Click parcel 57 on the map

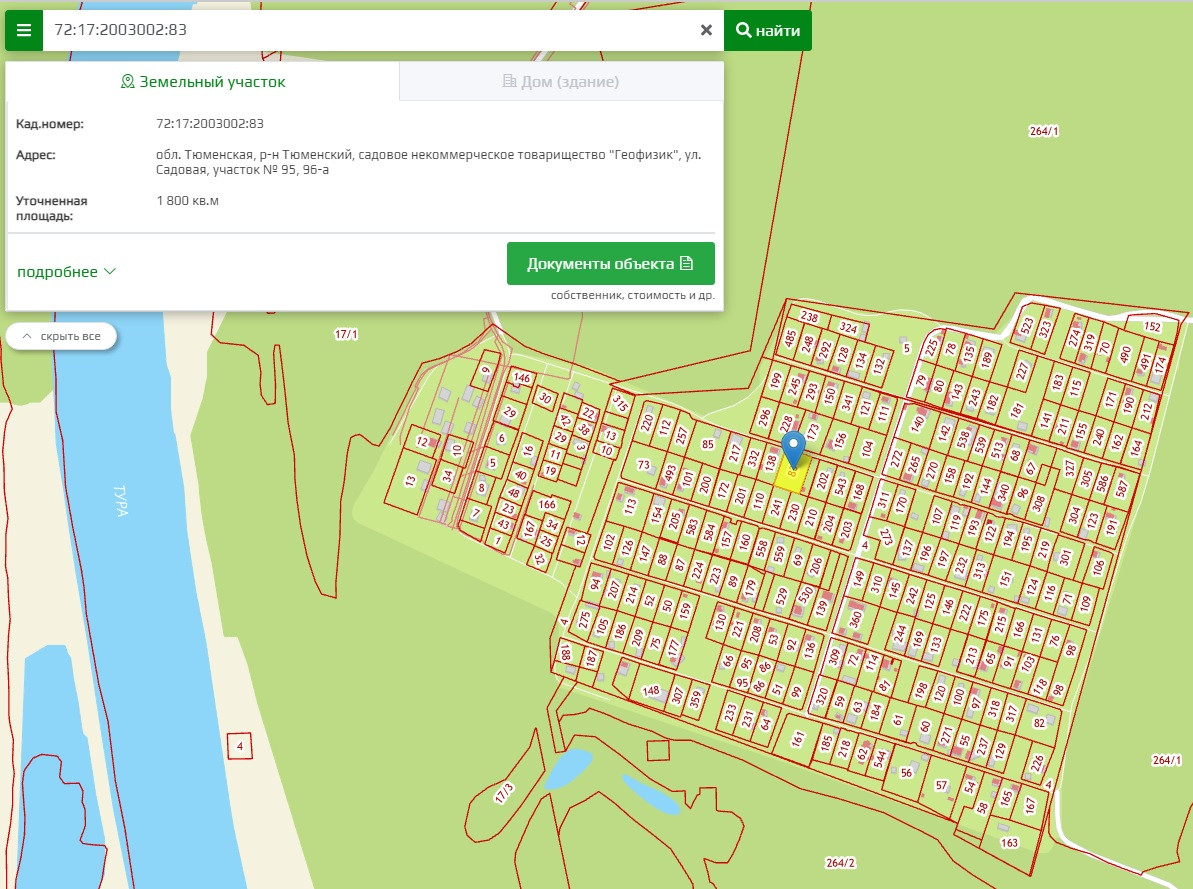(941, 785)
